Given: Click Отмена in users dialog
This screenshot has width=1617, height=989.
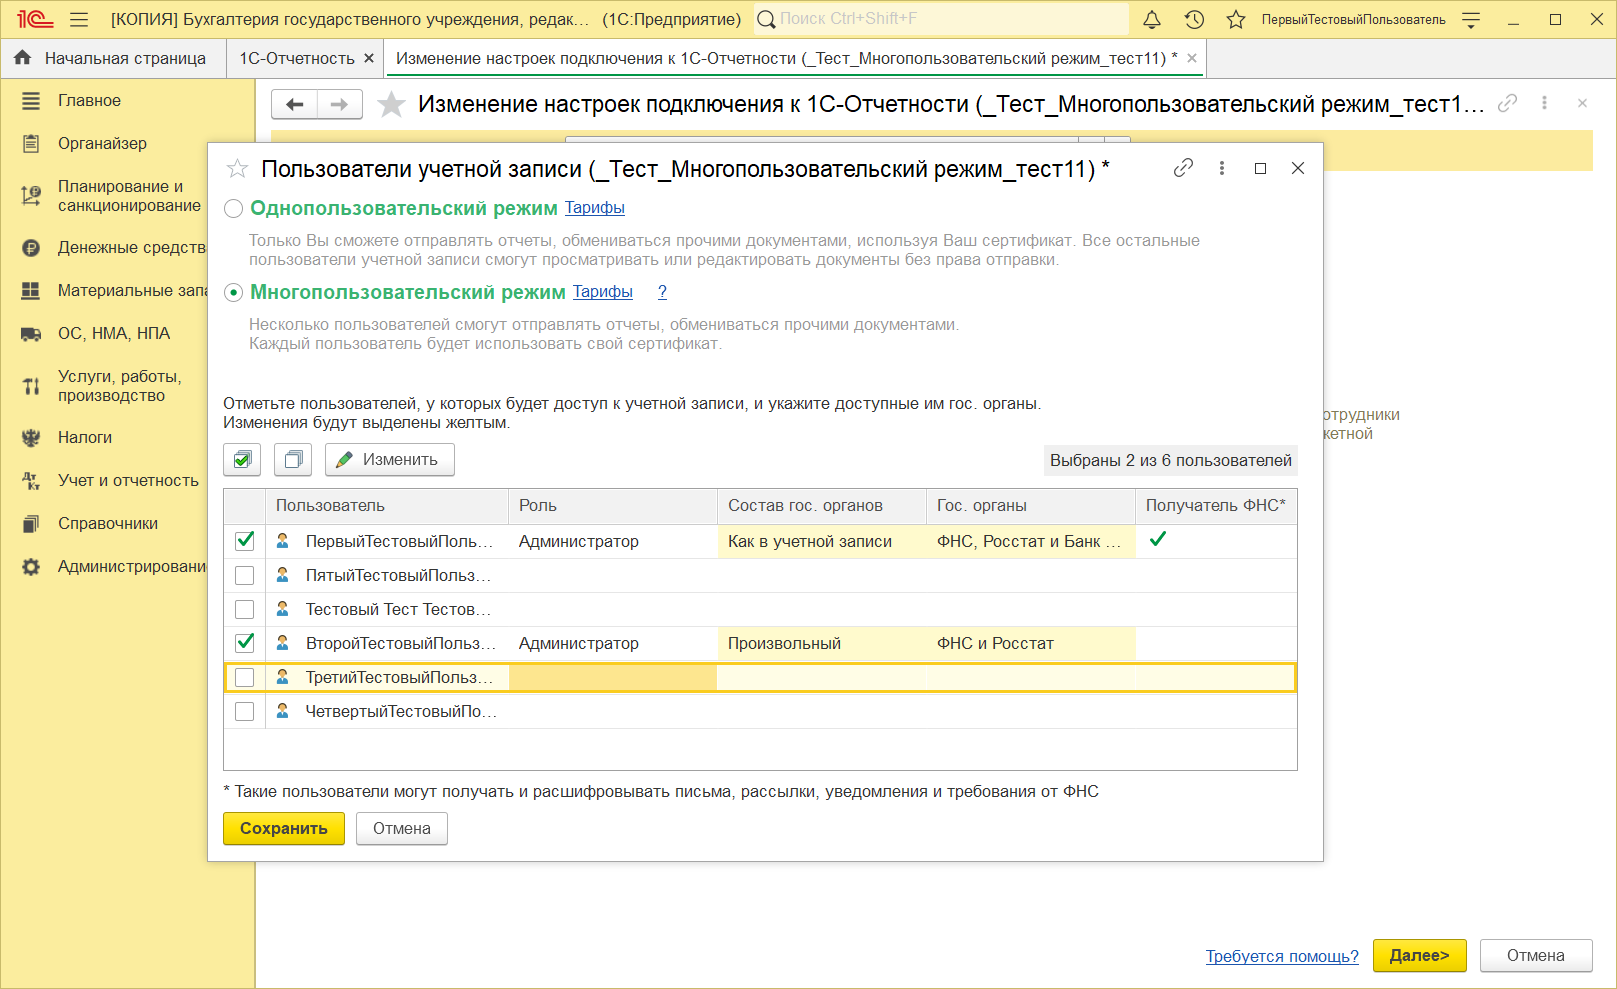Looking at the screenshot, I should point(402,828).
